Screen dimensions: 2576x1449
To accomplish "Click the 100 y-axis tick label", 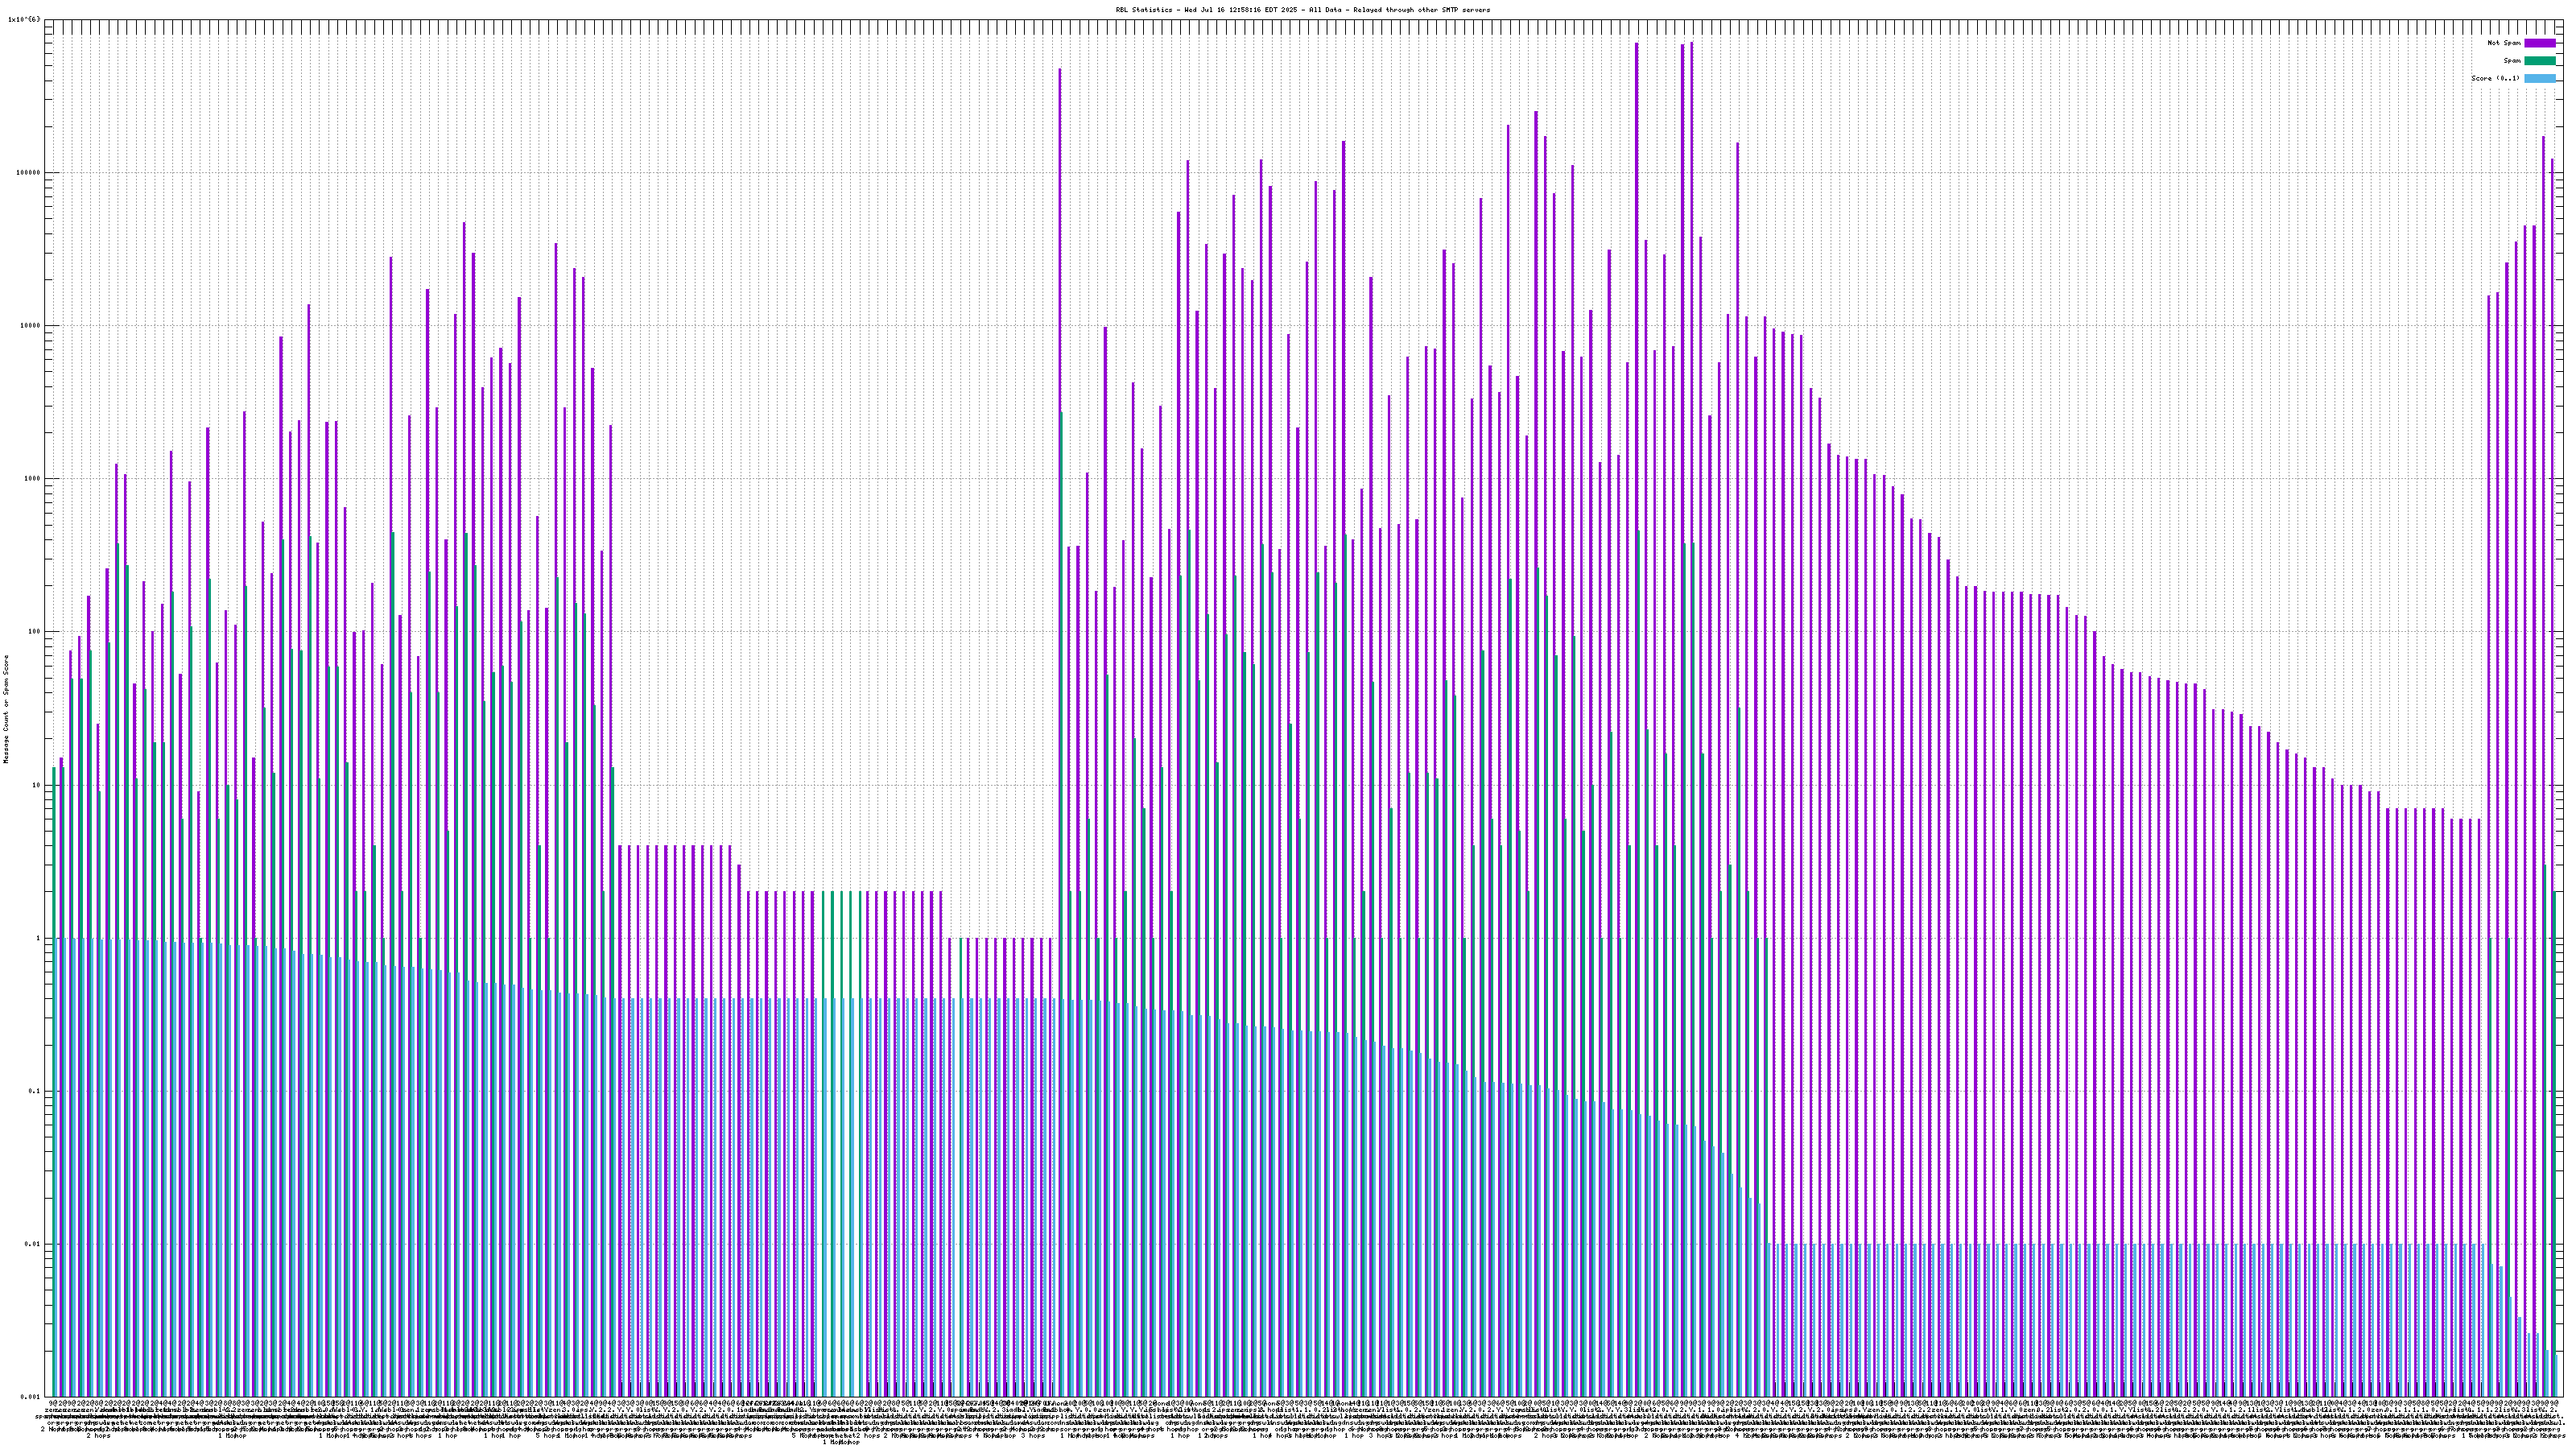I will pos(33,631).
